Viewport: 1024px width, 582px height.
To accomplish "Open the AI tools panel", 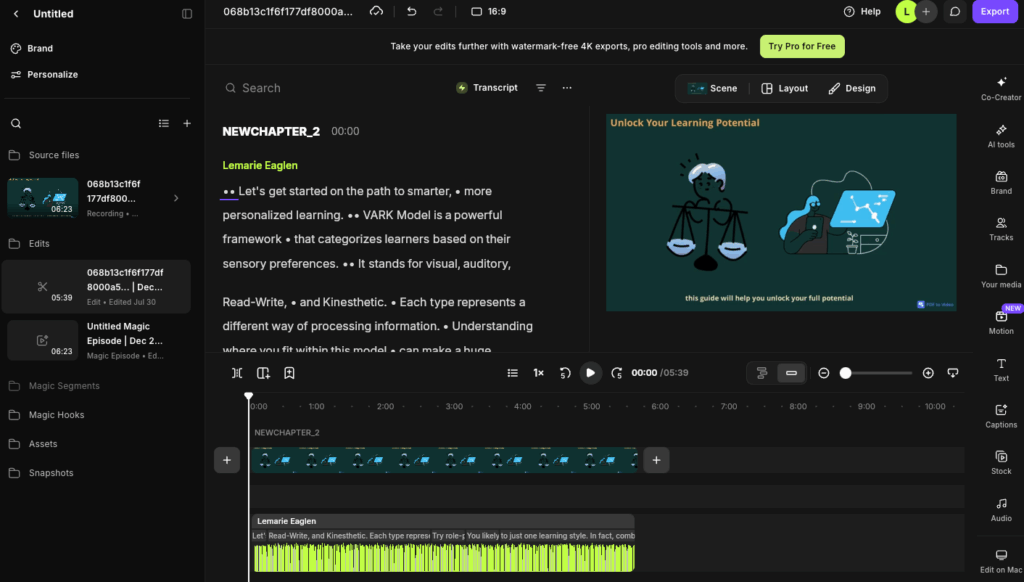I will pyautogui.click(x=1001, y=137).
